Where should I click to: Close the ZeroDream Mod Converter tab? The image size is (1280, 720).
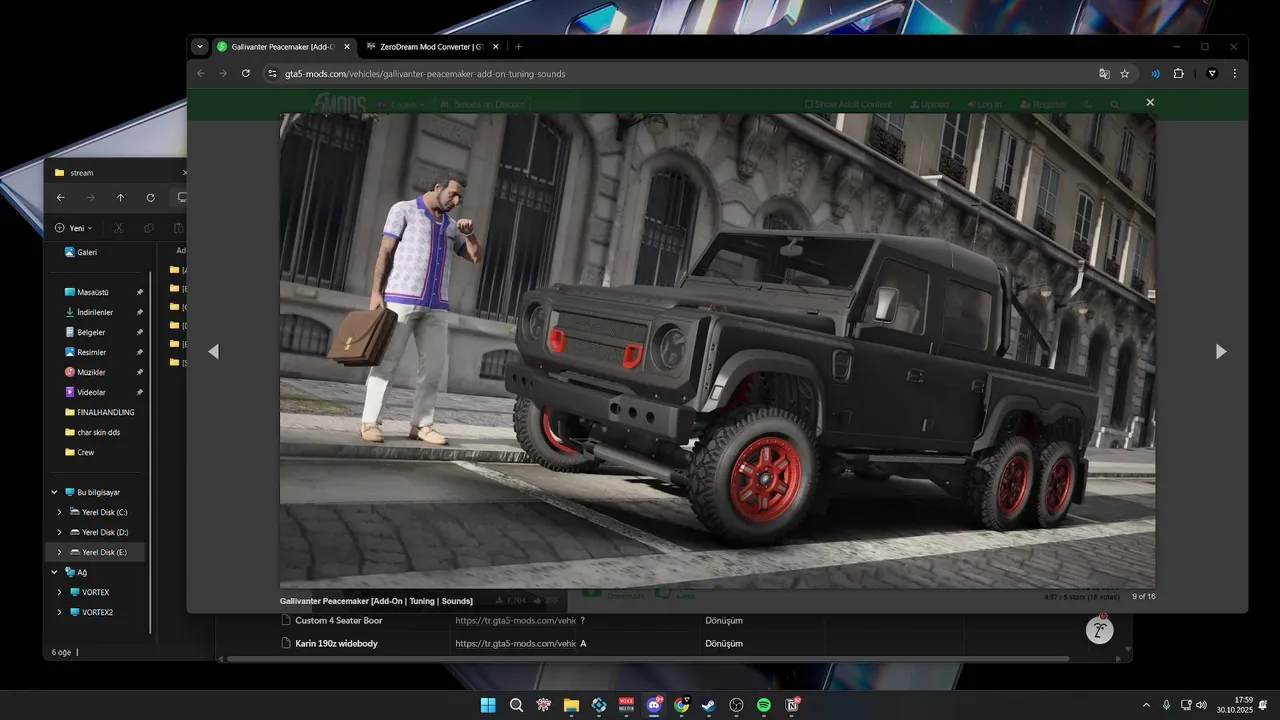point(495,46)
